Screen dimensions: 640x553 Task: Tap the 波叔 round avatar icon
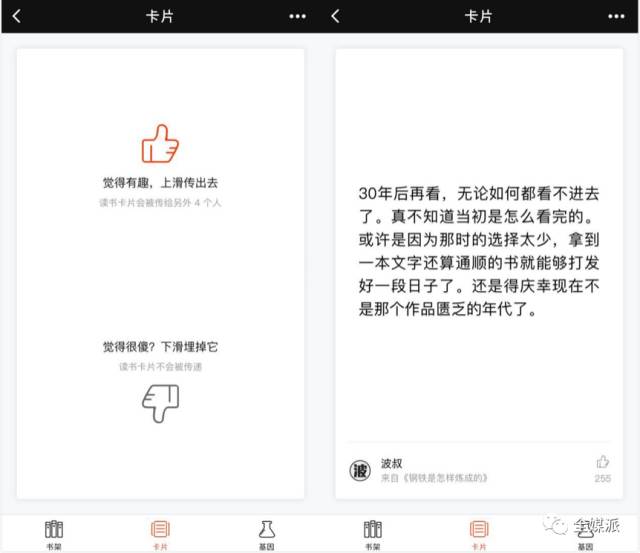point(360,470)
